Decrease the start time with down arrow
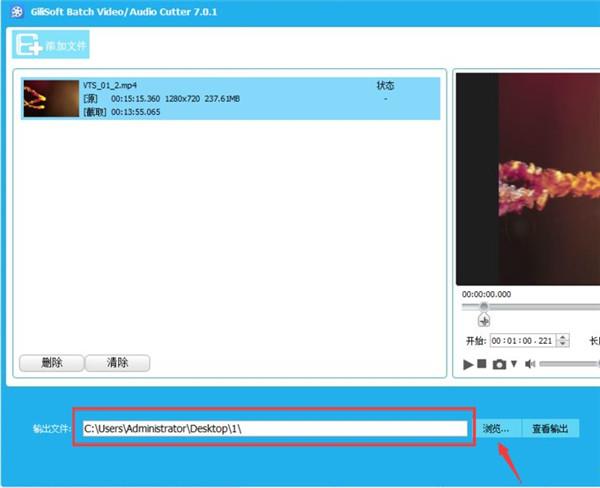The width and height of the screenshot is (600, 488). 562,344
